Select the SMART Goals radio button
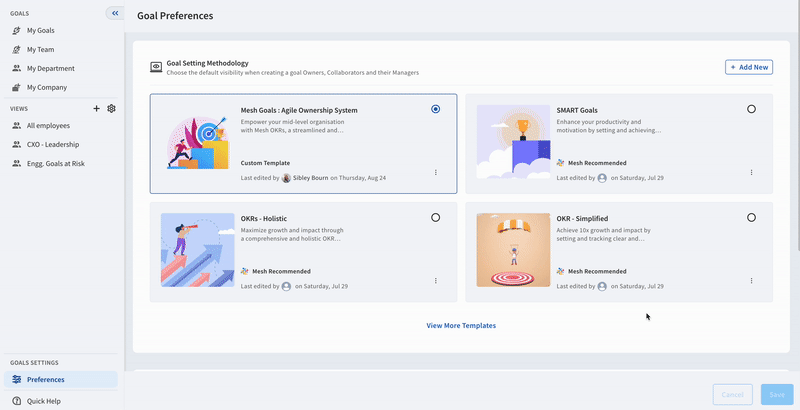This screenshot has width=800, height=410. point(751,109)
